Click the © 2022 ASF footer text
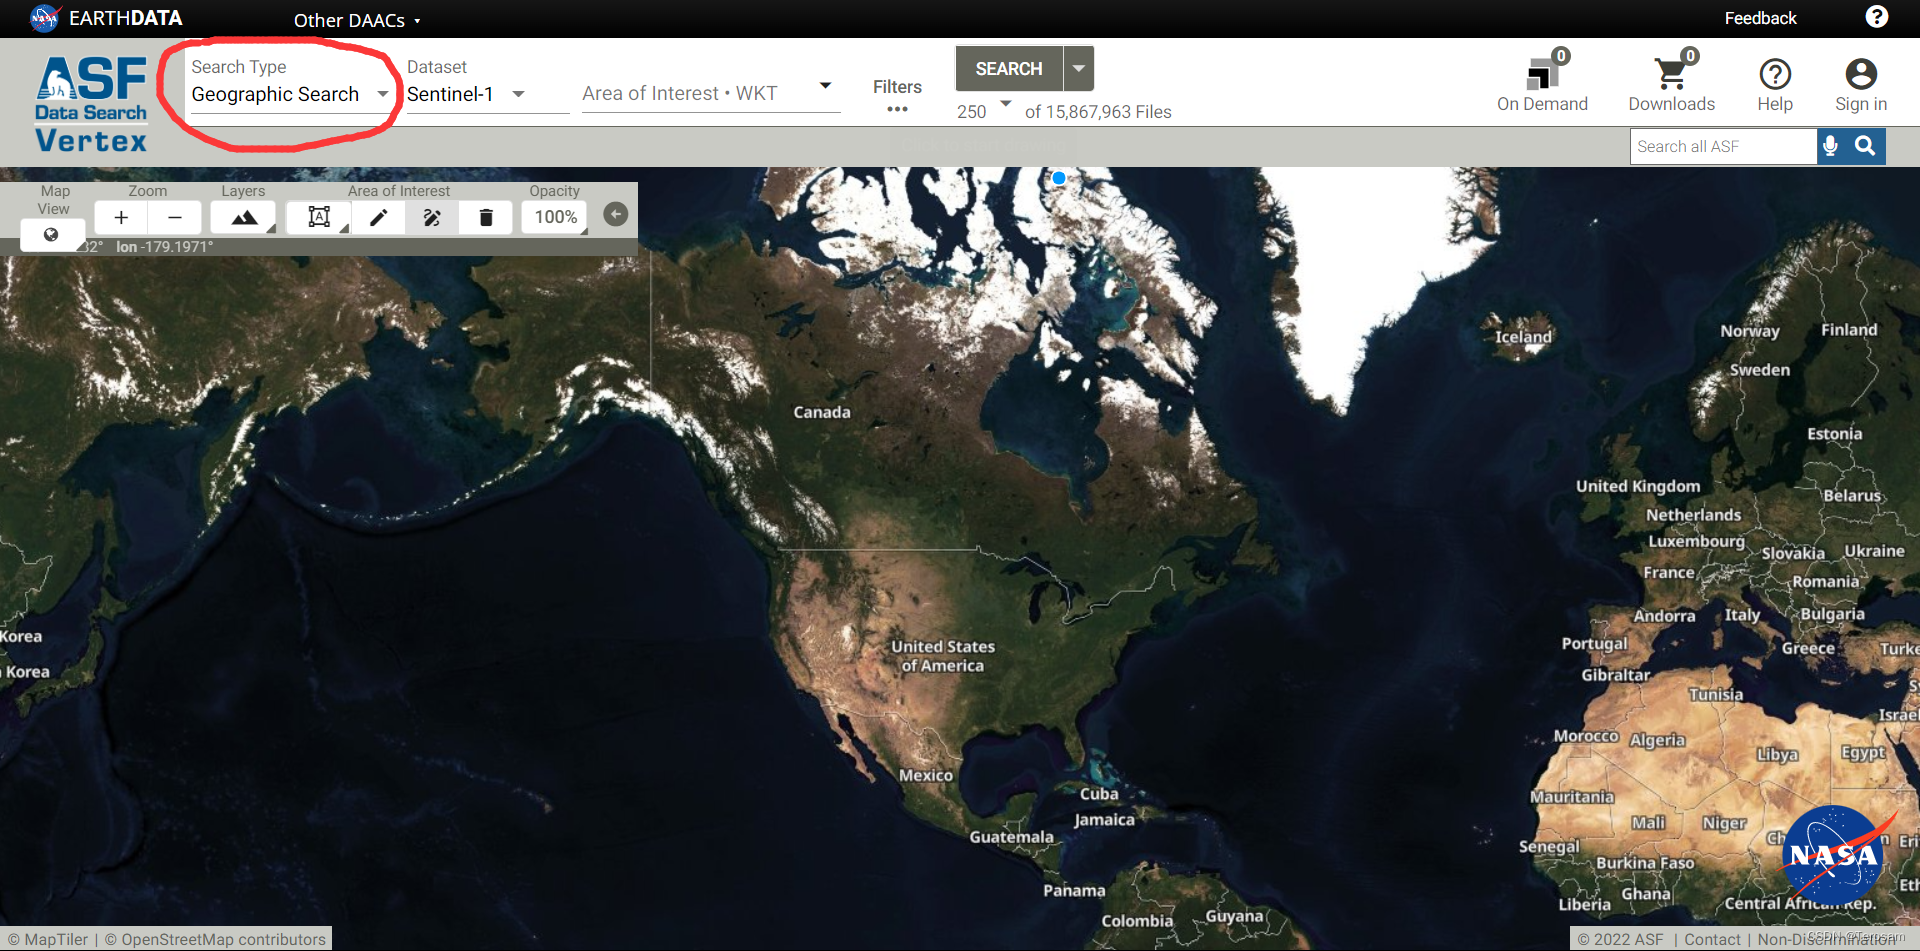Image resolution: width=1920 pixels, height=951 pixels. coord(1620,939)
